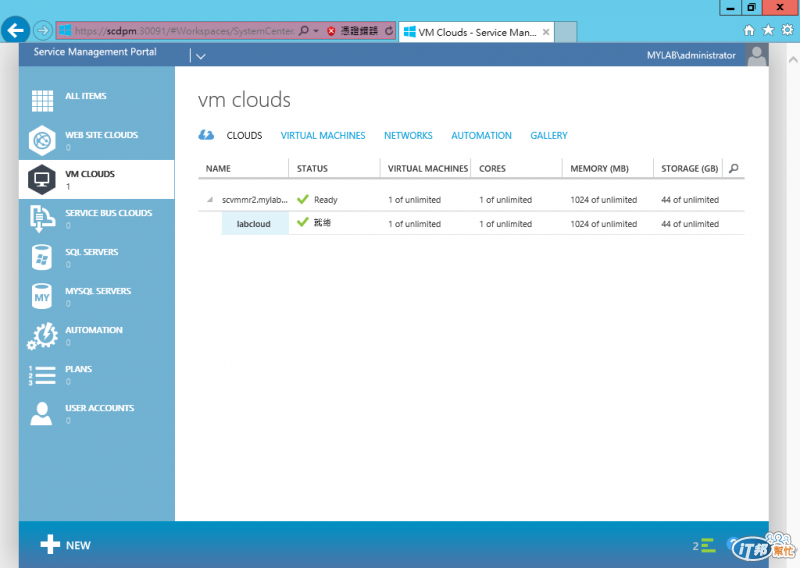Open notifications list icon in bottom bar
This screenshot has width=800, height=568.
click(708, 546)
